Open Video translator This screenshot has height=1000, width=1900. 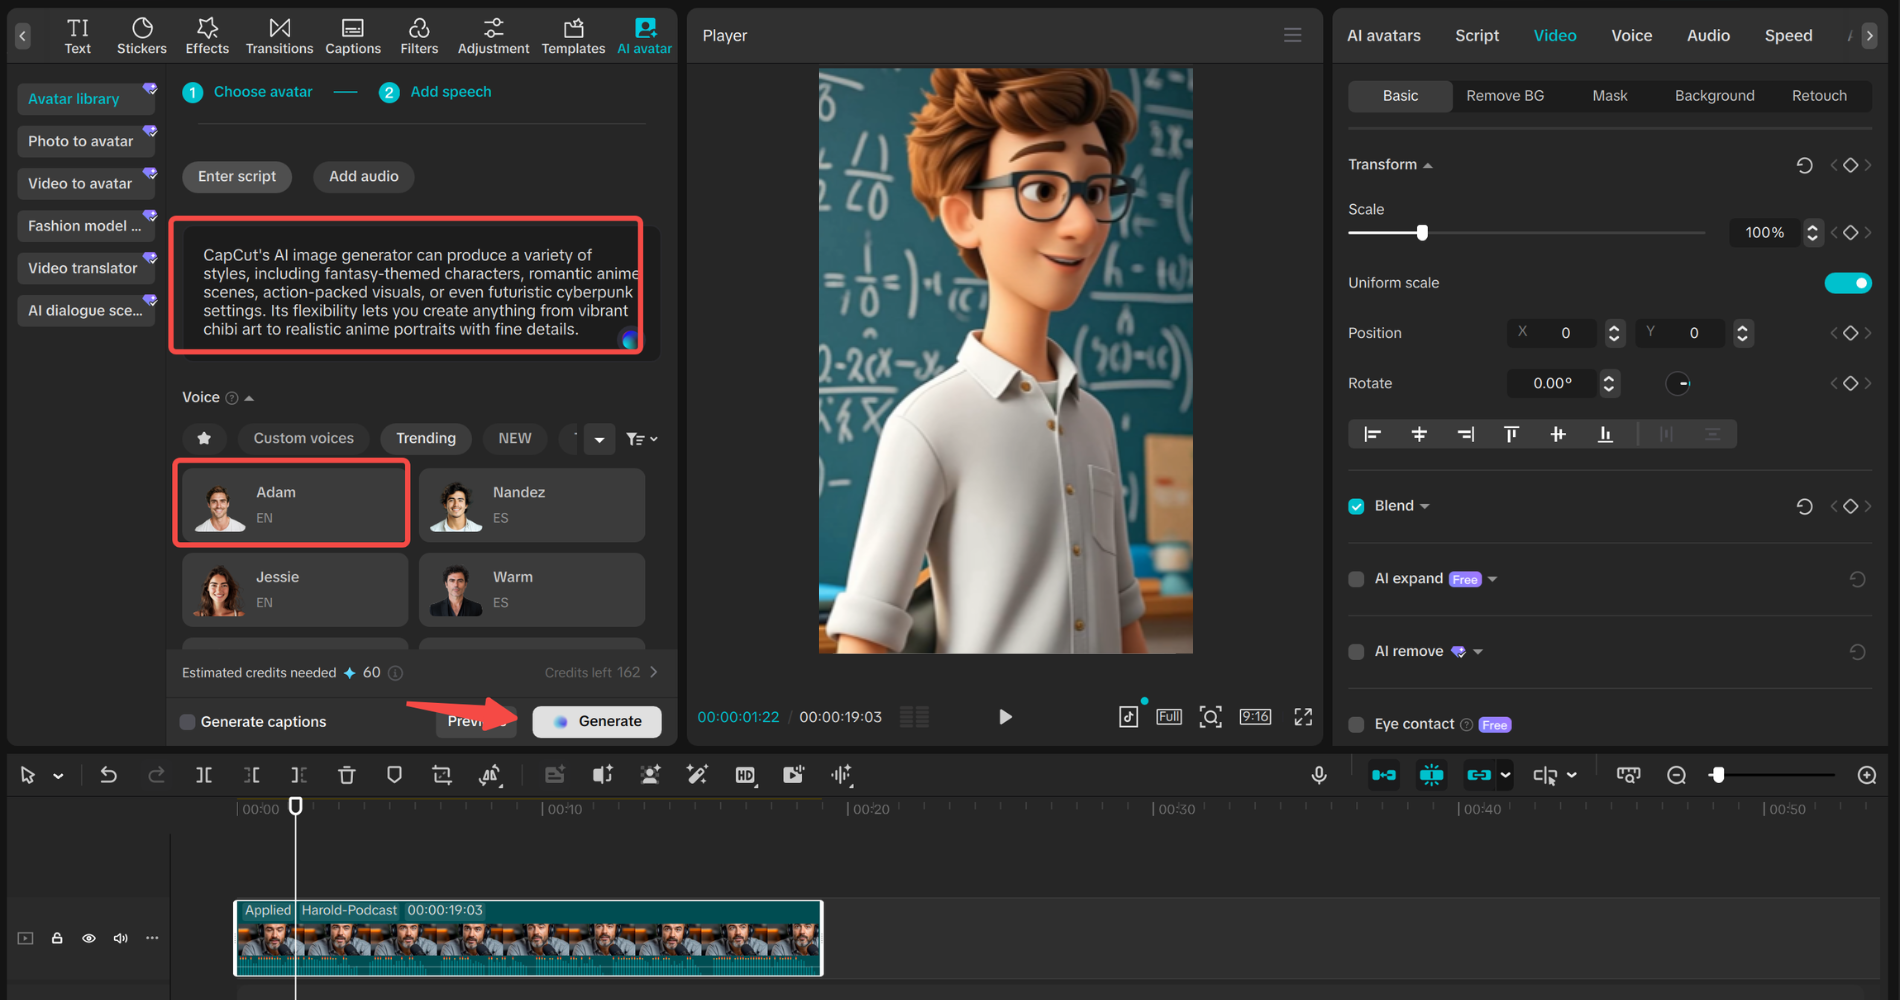pos(85,268)
